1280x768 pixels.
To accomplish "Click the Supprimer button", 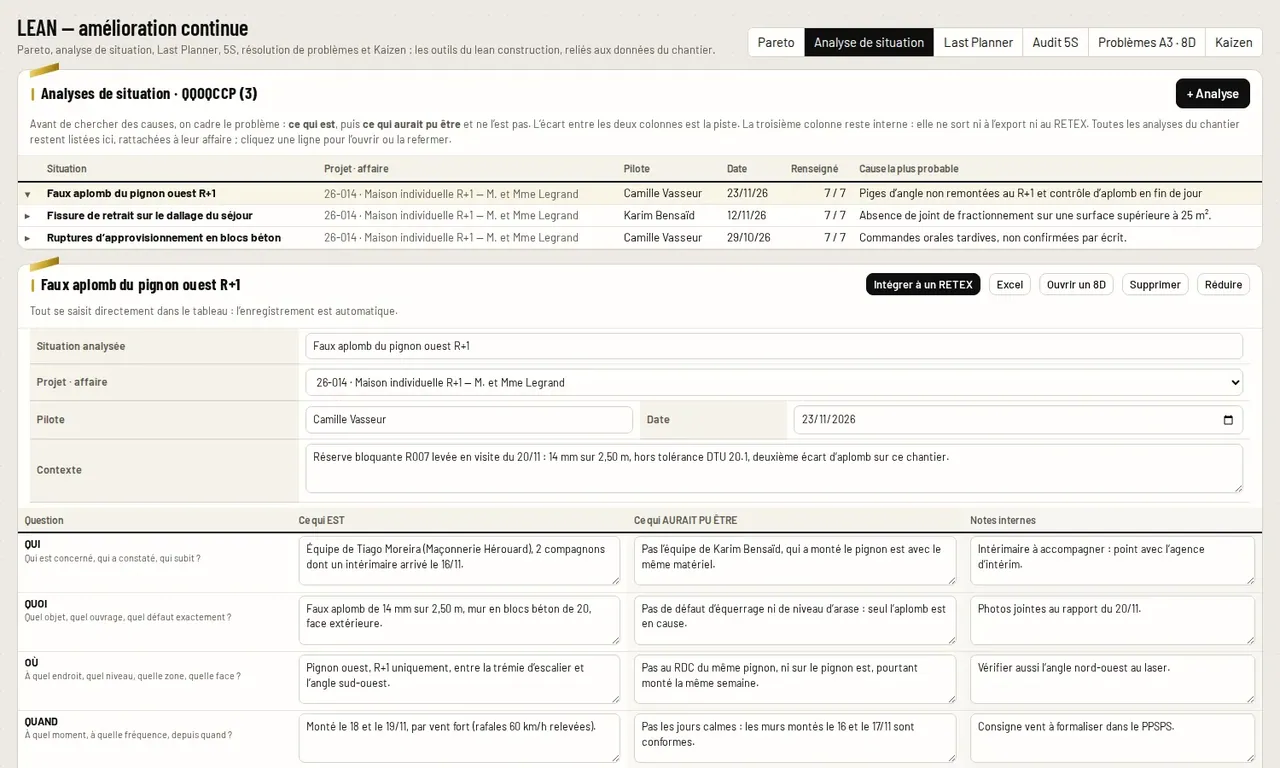I will click(1155, 284).
